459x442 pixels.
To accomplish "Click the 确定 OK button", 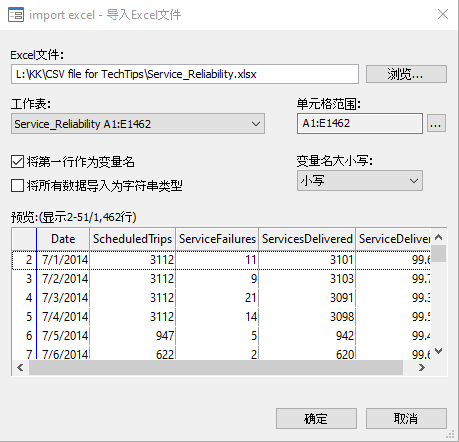I will click(316, 419).
